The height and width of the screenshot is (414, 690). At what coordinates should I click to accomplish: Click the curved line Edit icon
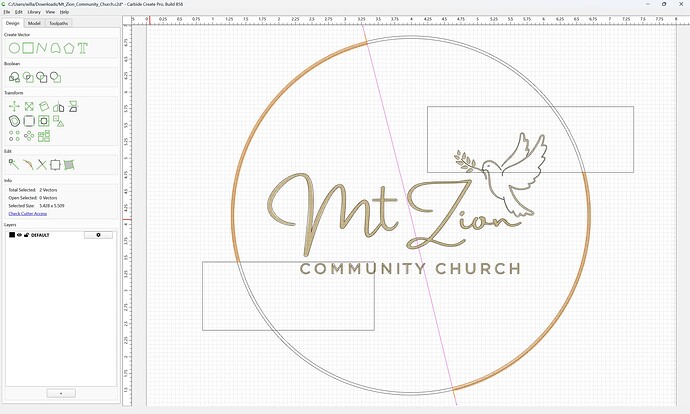28,165
